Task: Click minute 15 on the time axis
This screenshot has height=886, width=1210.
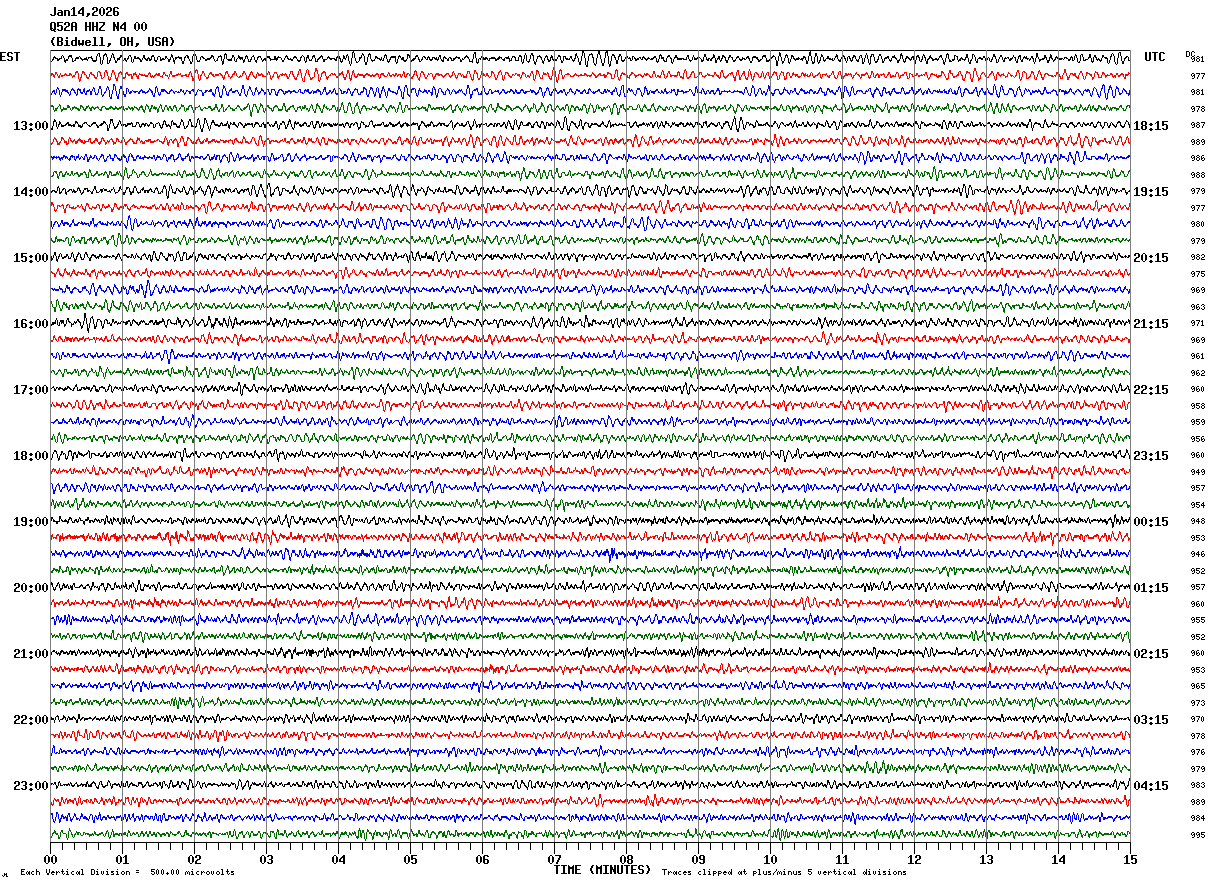Action: 1130,859
